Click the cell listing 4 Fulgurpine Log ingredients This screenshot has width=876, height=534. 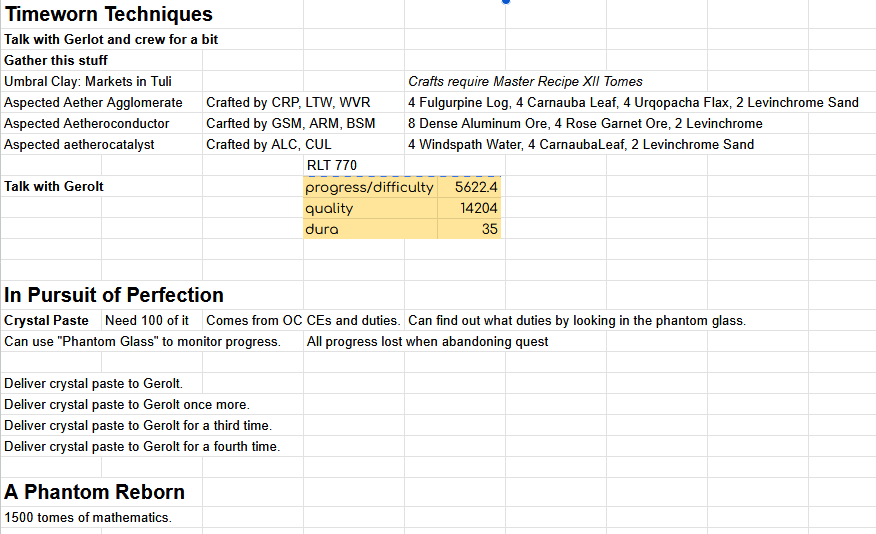click(x=633, y=103)
